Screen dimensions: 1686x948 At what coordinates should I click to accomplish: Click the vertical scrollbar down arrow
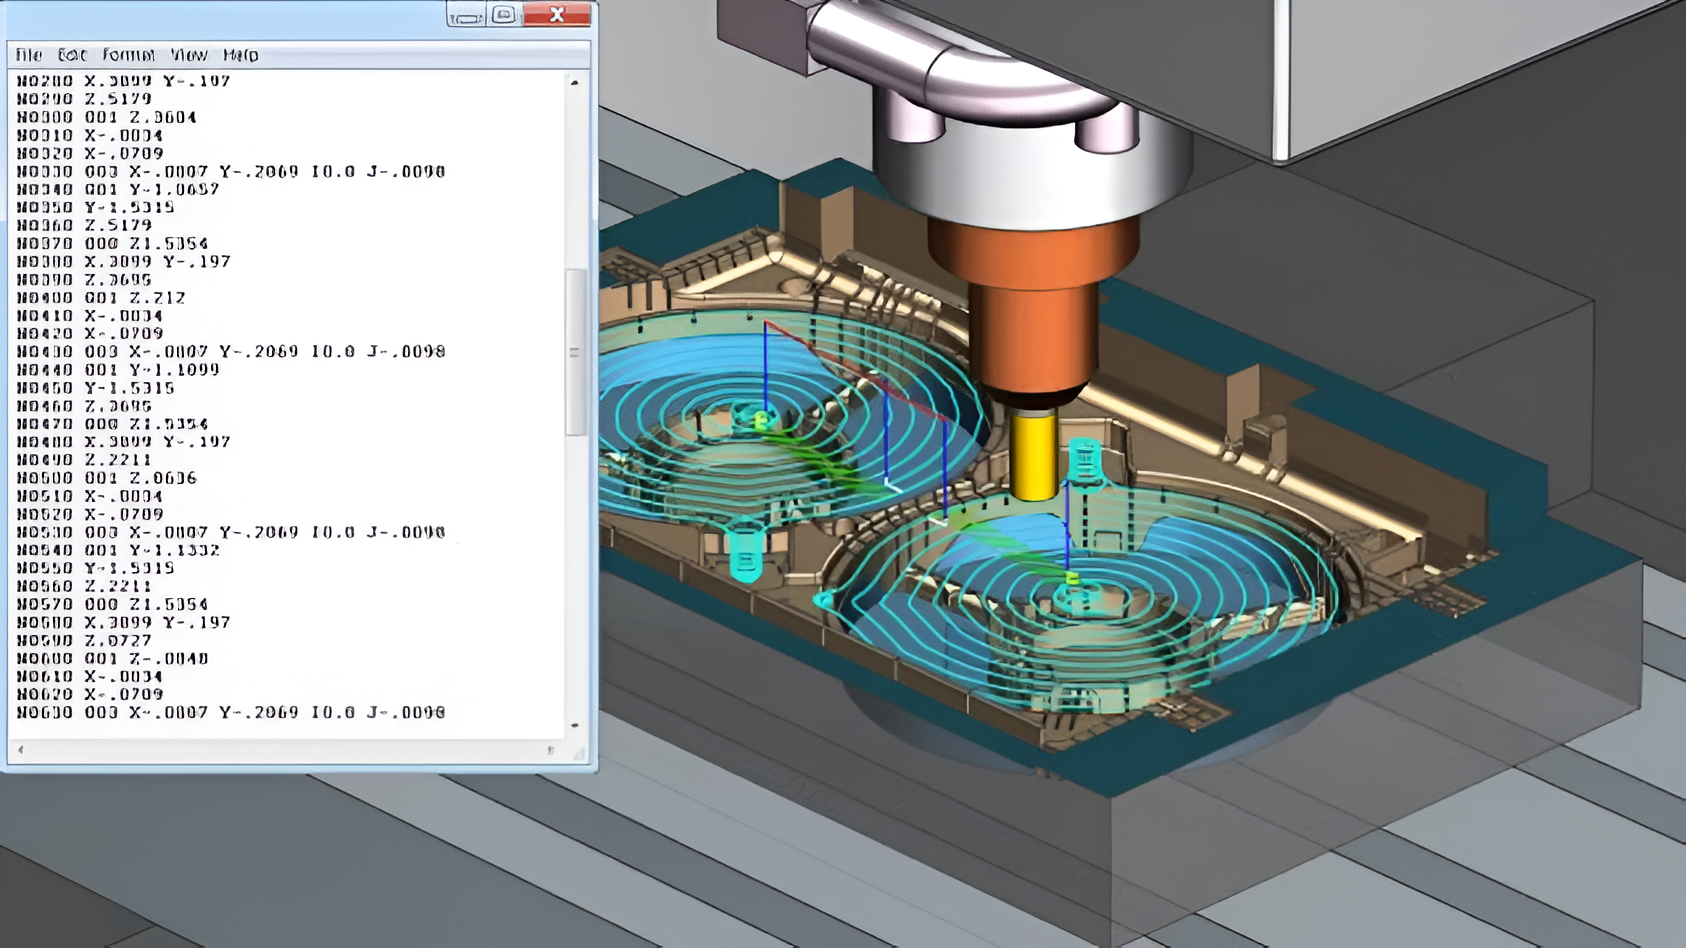(575, 726)
